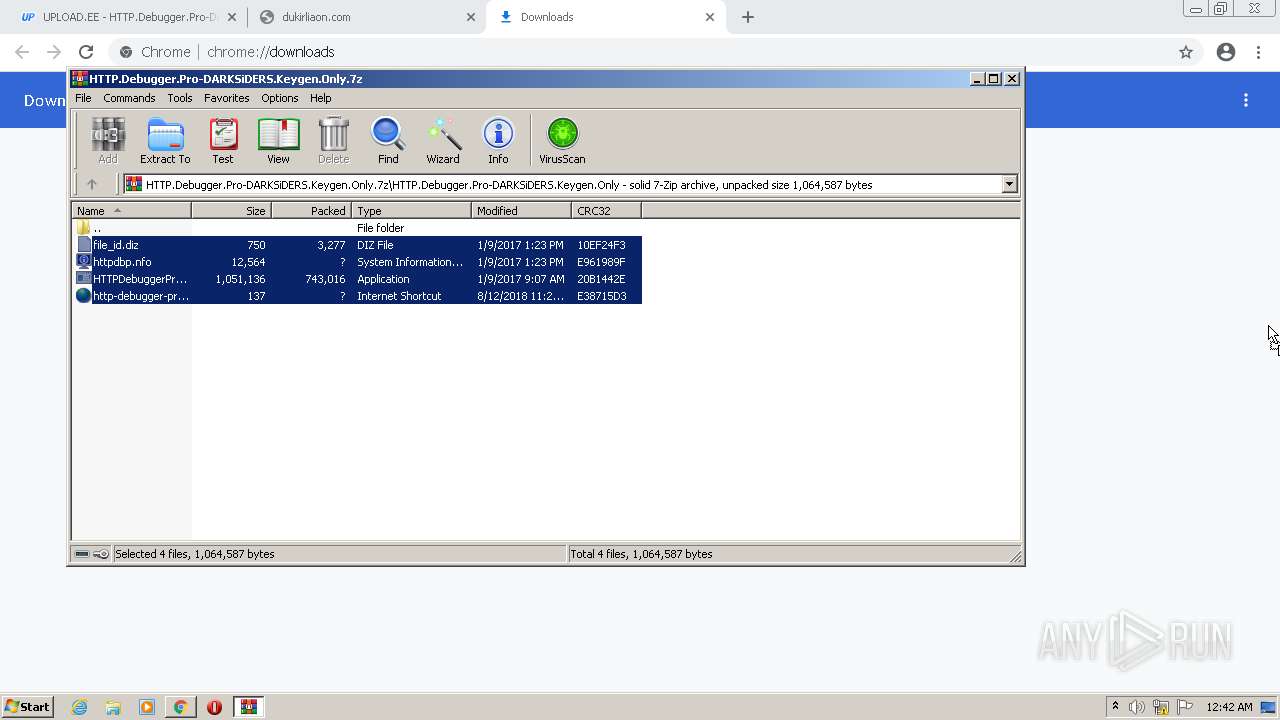Sort by the CRC32 column header

pos(606,210)
